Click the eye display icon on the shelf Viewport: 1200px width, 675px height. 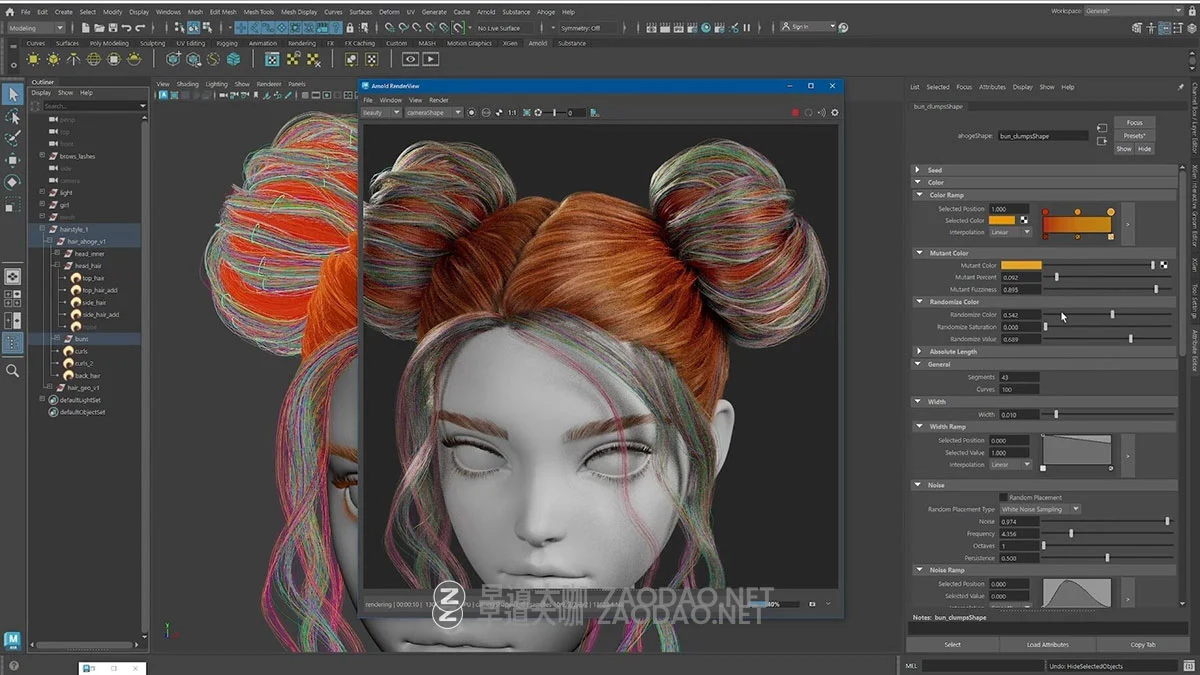point(410,59)
